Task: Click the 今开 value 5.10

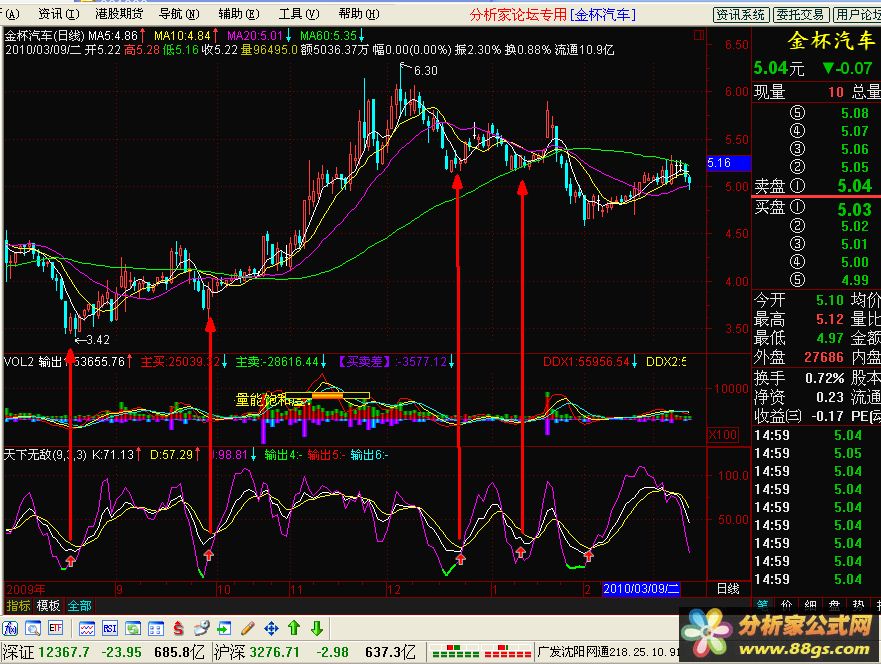Action: point(830,300)
